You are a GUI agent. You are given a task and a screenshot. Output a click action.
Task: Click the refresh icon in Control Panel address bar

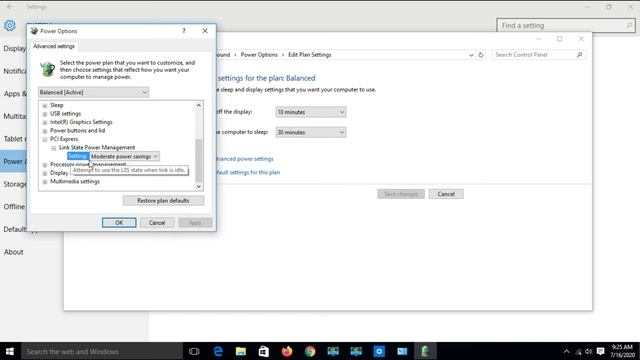point(481,55)
